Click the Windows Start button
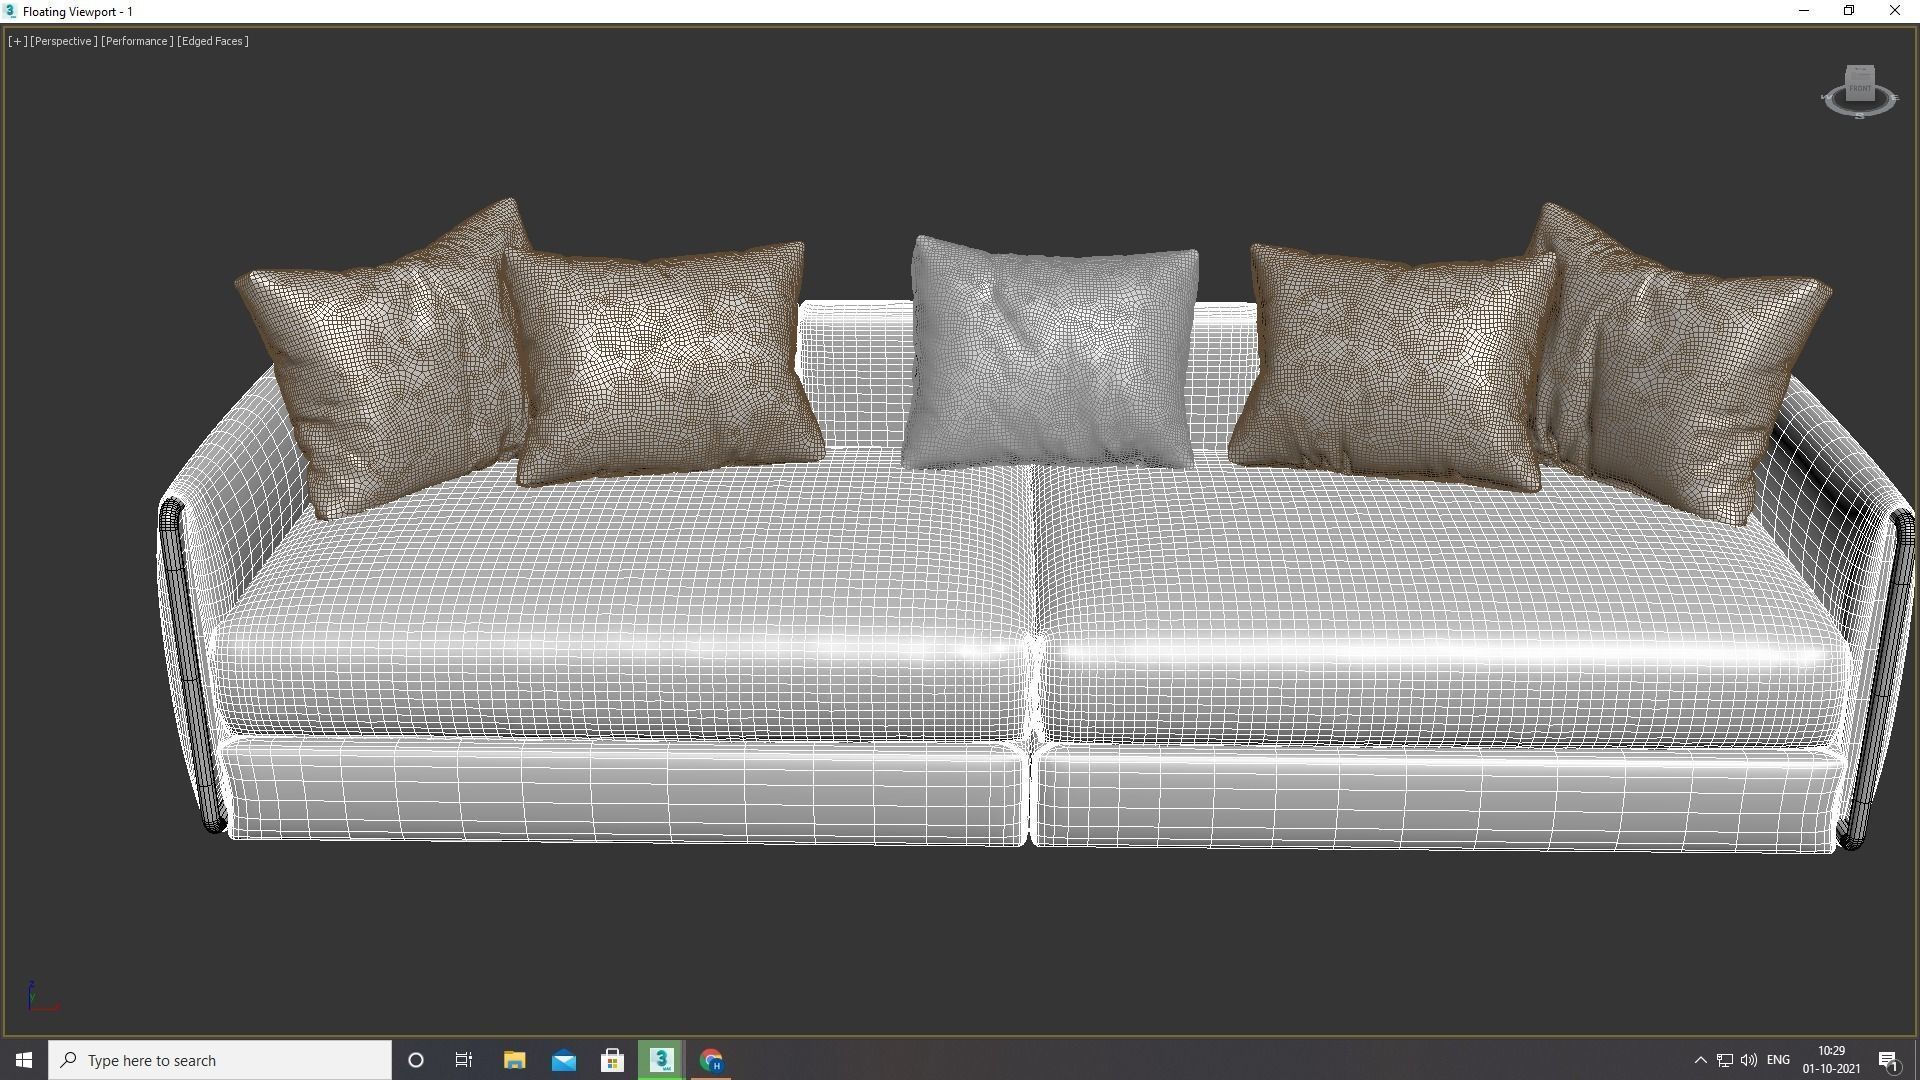This screenshot has height=1080, width=1920. (x=24, y=1060)
